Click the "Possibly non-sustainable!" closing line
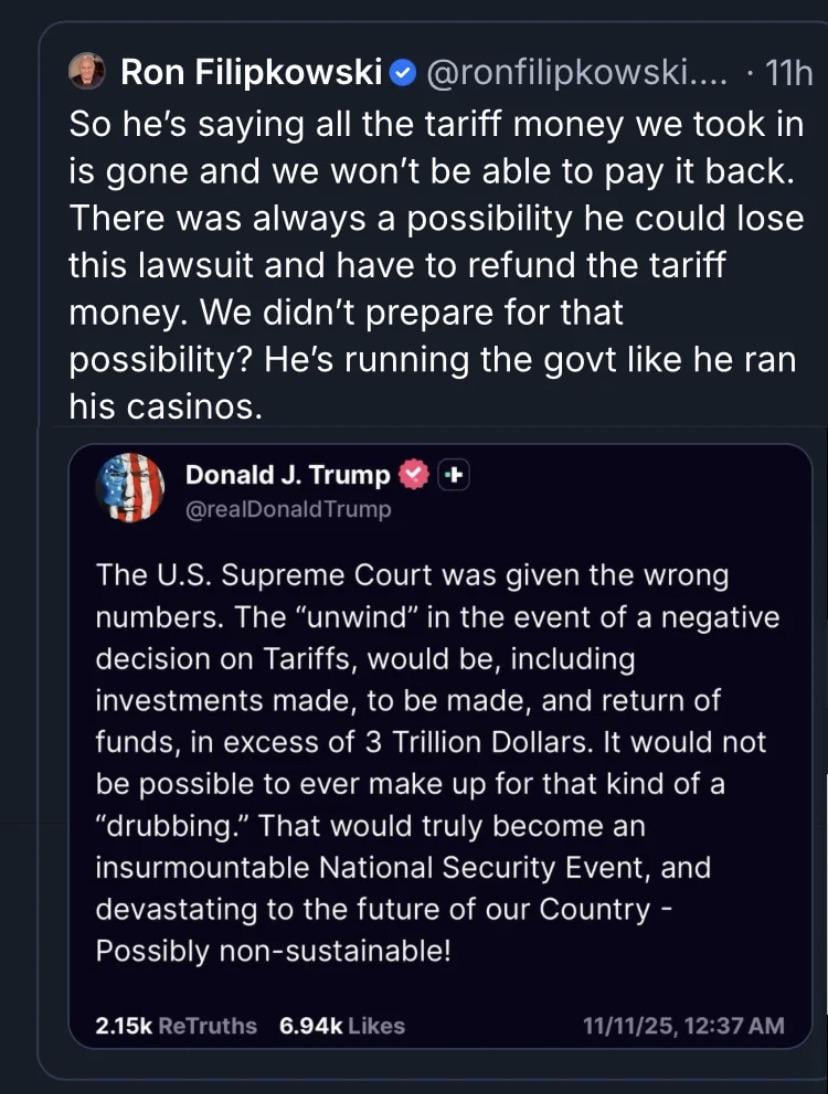 (x=273, y=950)
